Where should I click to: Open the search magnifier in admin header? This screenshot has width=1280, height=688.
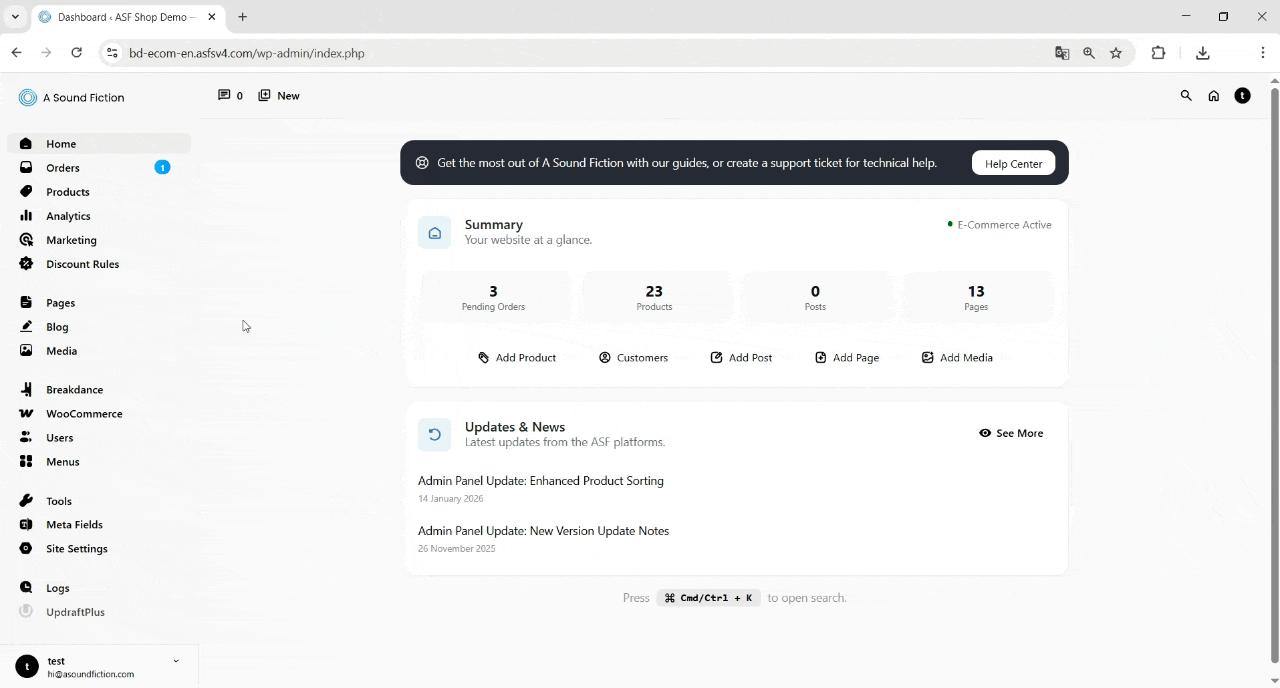[x=1186, y=96]
